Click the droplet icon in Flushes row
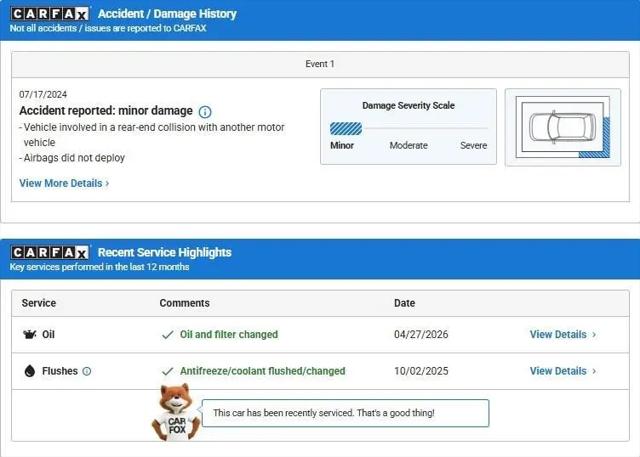Screen dimensions: 640x457 coord(29,371)
